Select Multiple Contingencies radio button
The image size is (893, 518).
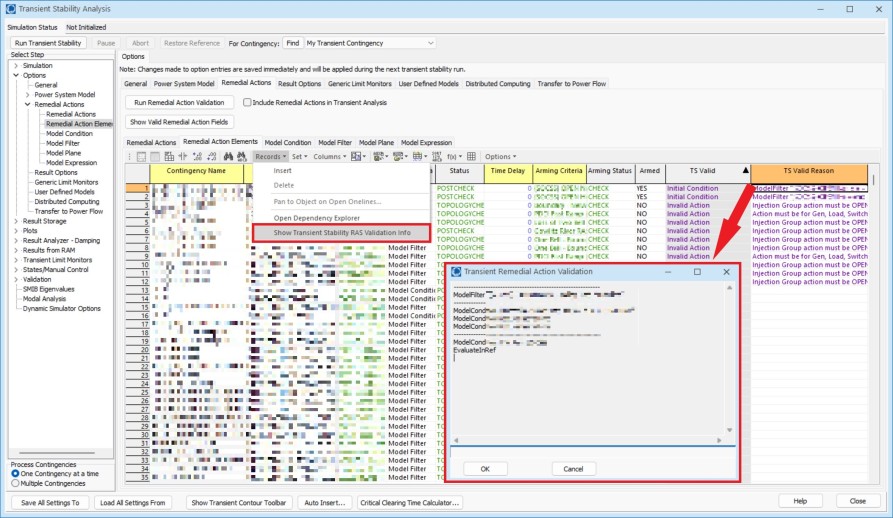(x=16, y=483)
